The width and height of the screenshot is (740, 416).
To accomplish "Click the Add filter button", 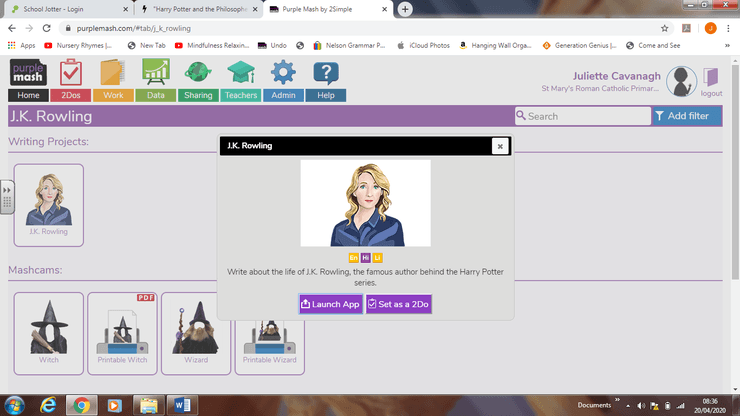I will coord(687,116).
